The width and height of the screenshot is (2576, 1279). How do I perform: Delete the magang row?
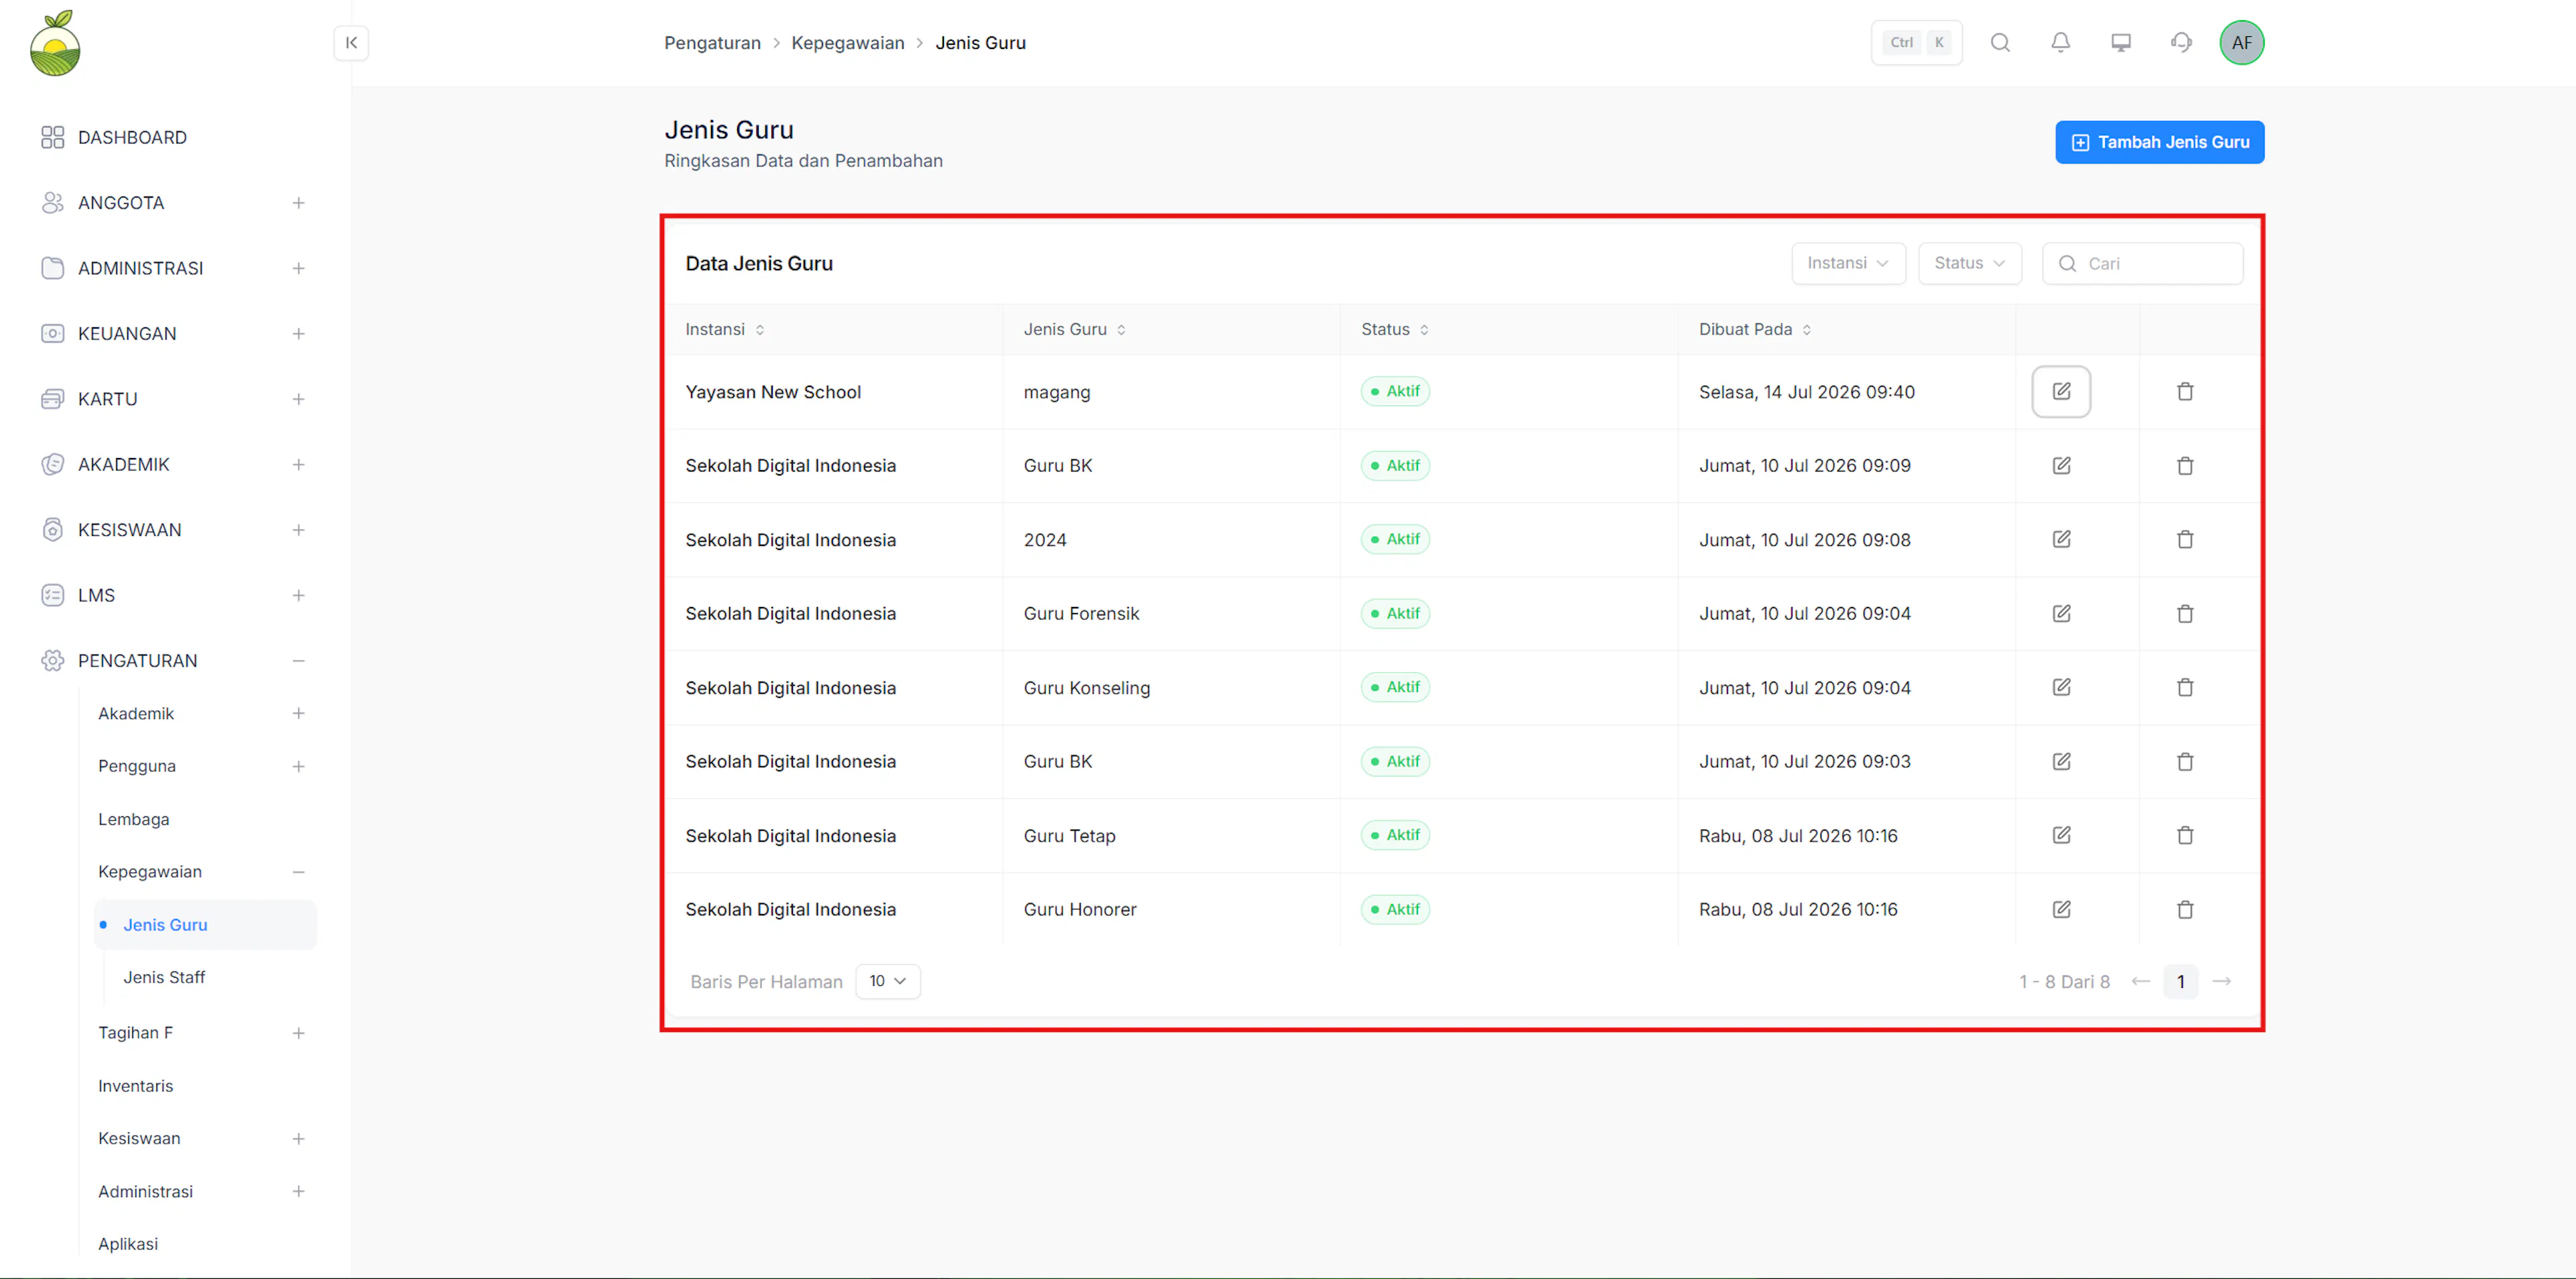click(x=2185, y=392)
